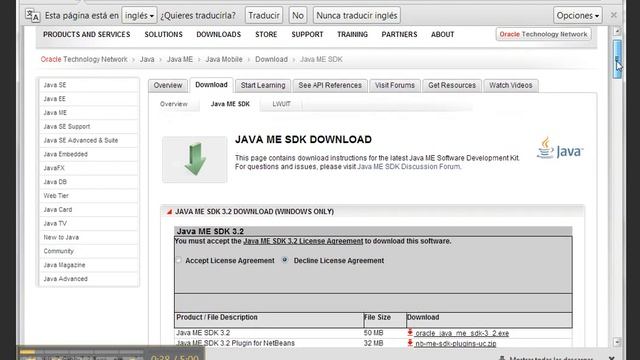The image size is (640, 360).
Task: Open the About menu
Action: pyautogui.click(x=442, y=35)
